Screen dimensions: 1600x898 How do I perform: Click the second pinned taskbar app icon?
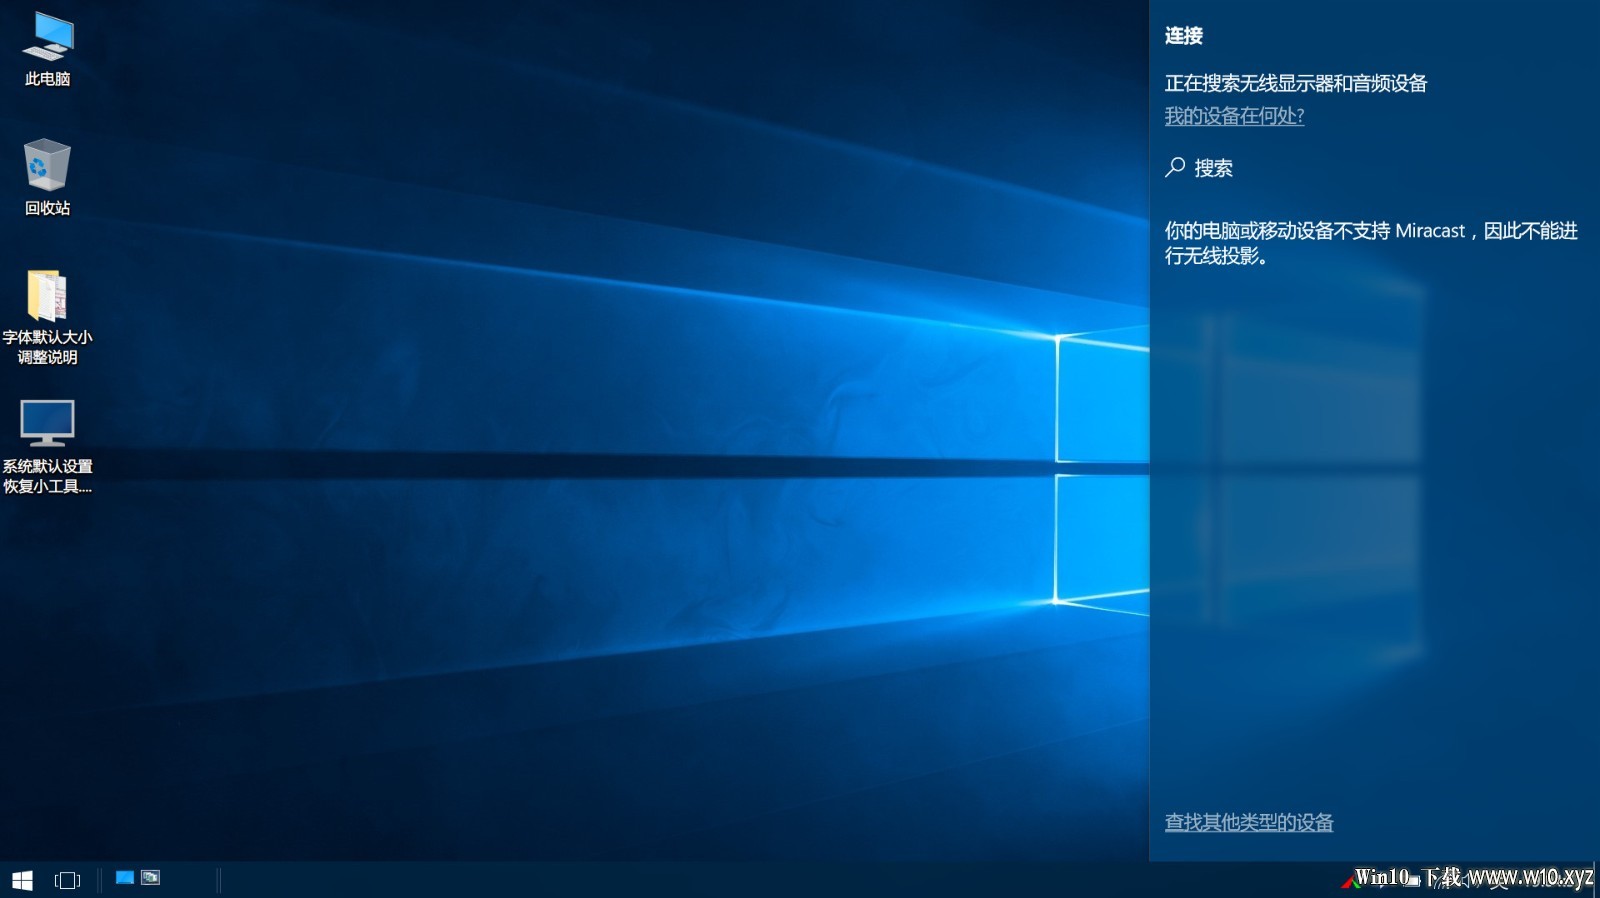pyautogui.click(x=151, y=878)
